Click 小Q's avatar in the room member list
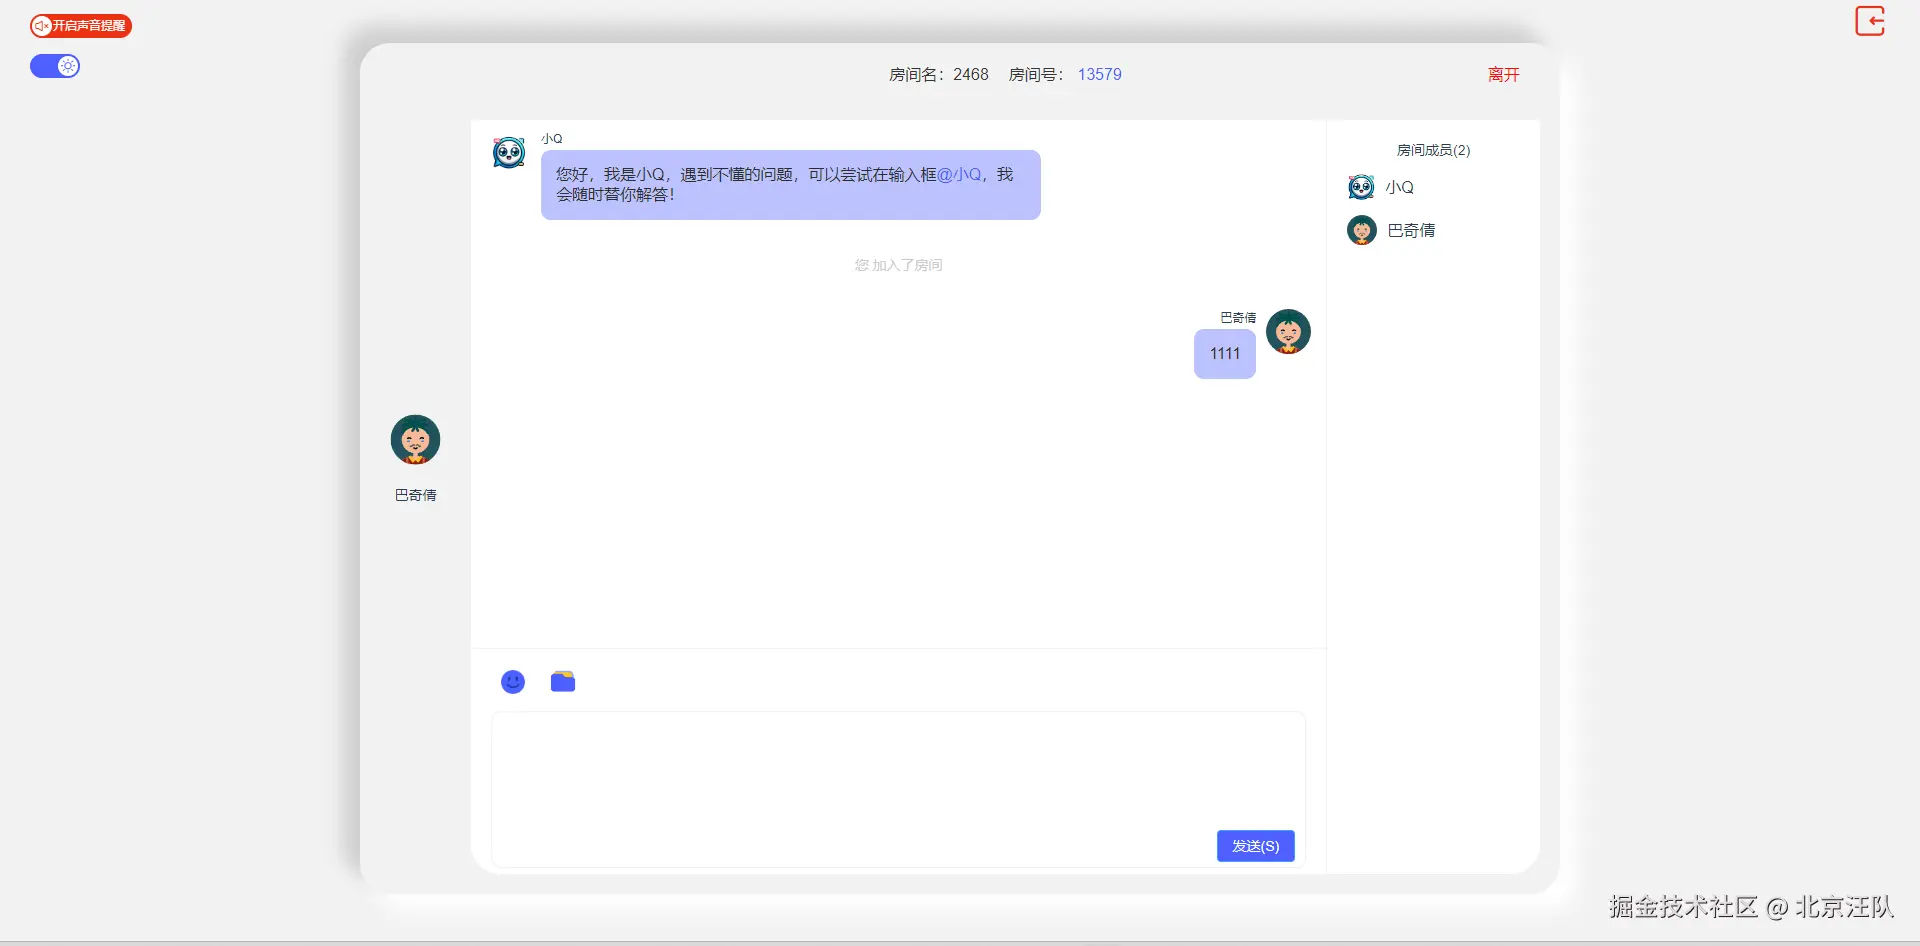1920x946 pixels. (1361, 187)
